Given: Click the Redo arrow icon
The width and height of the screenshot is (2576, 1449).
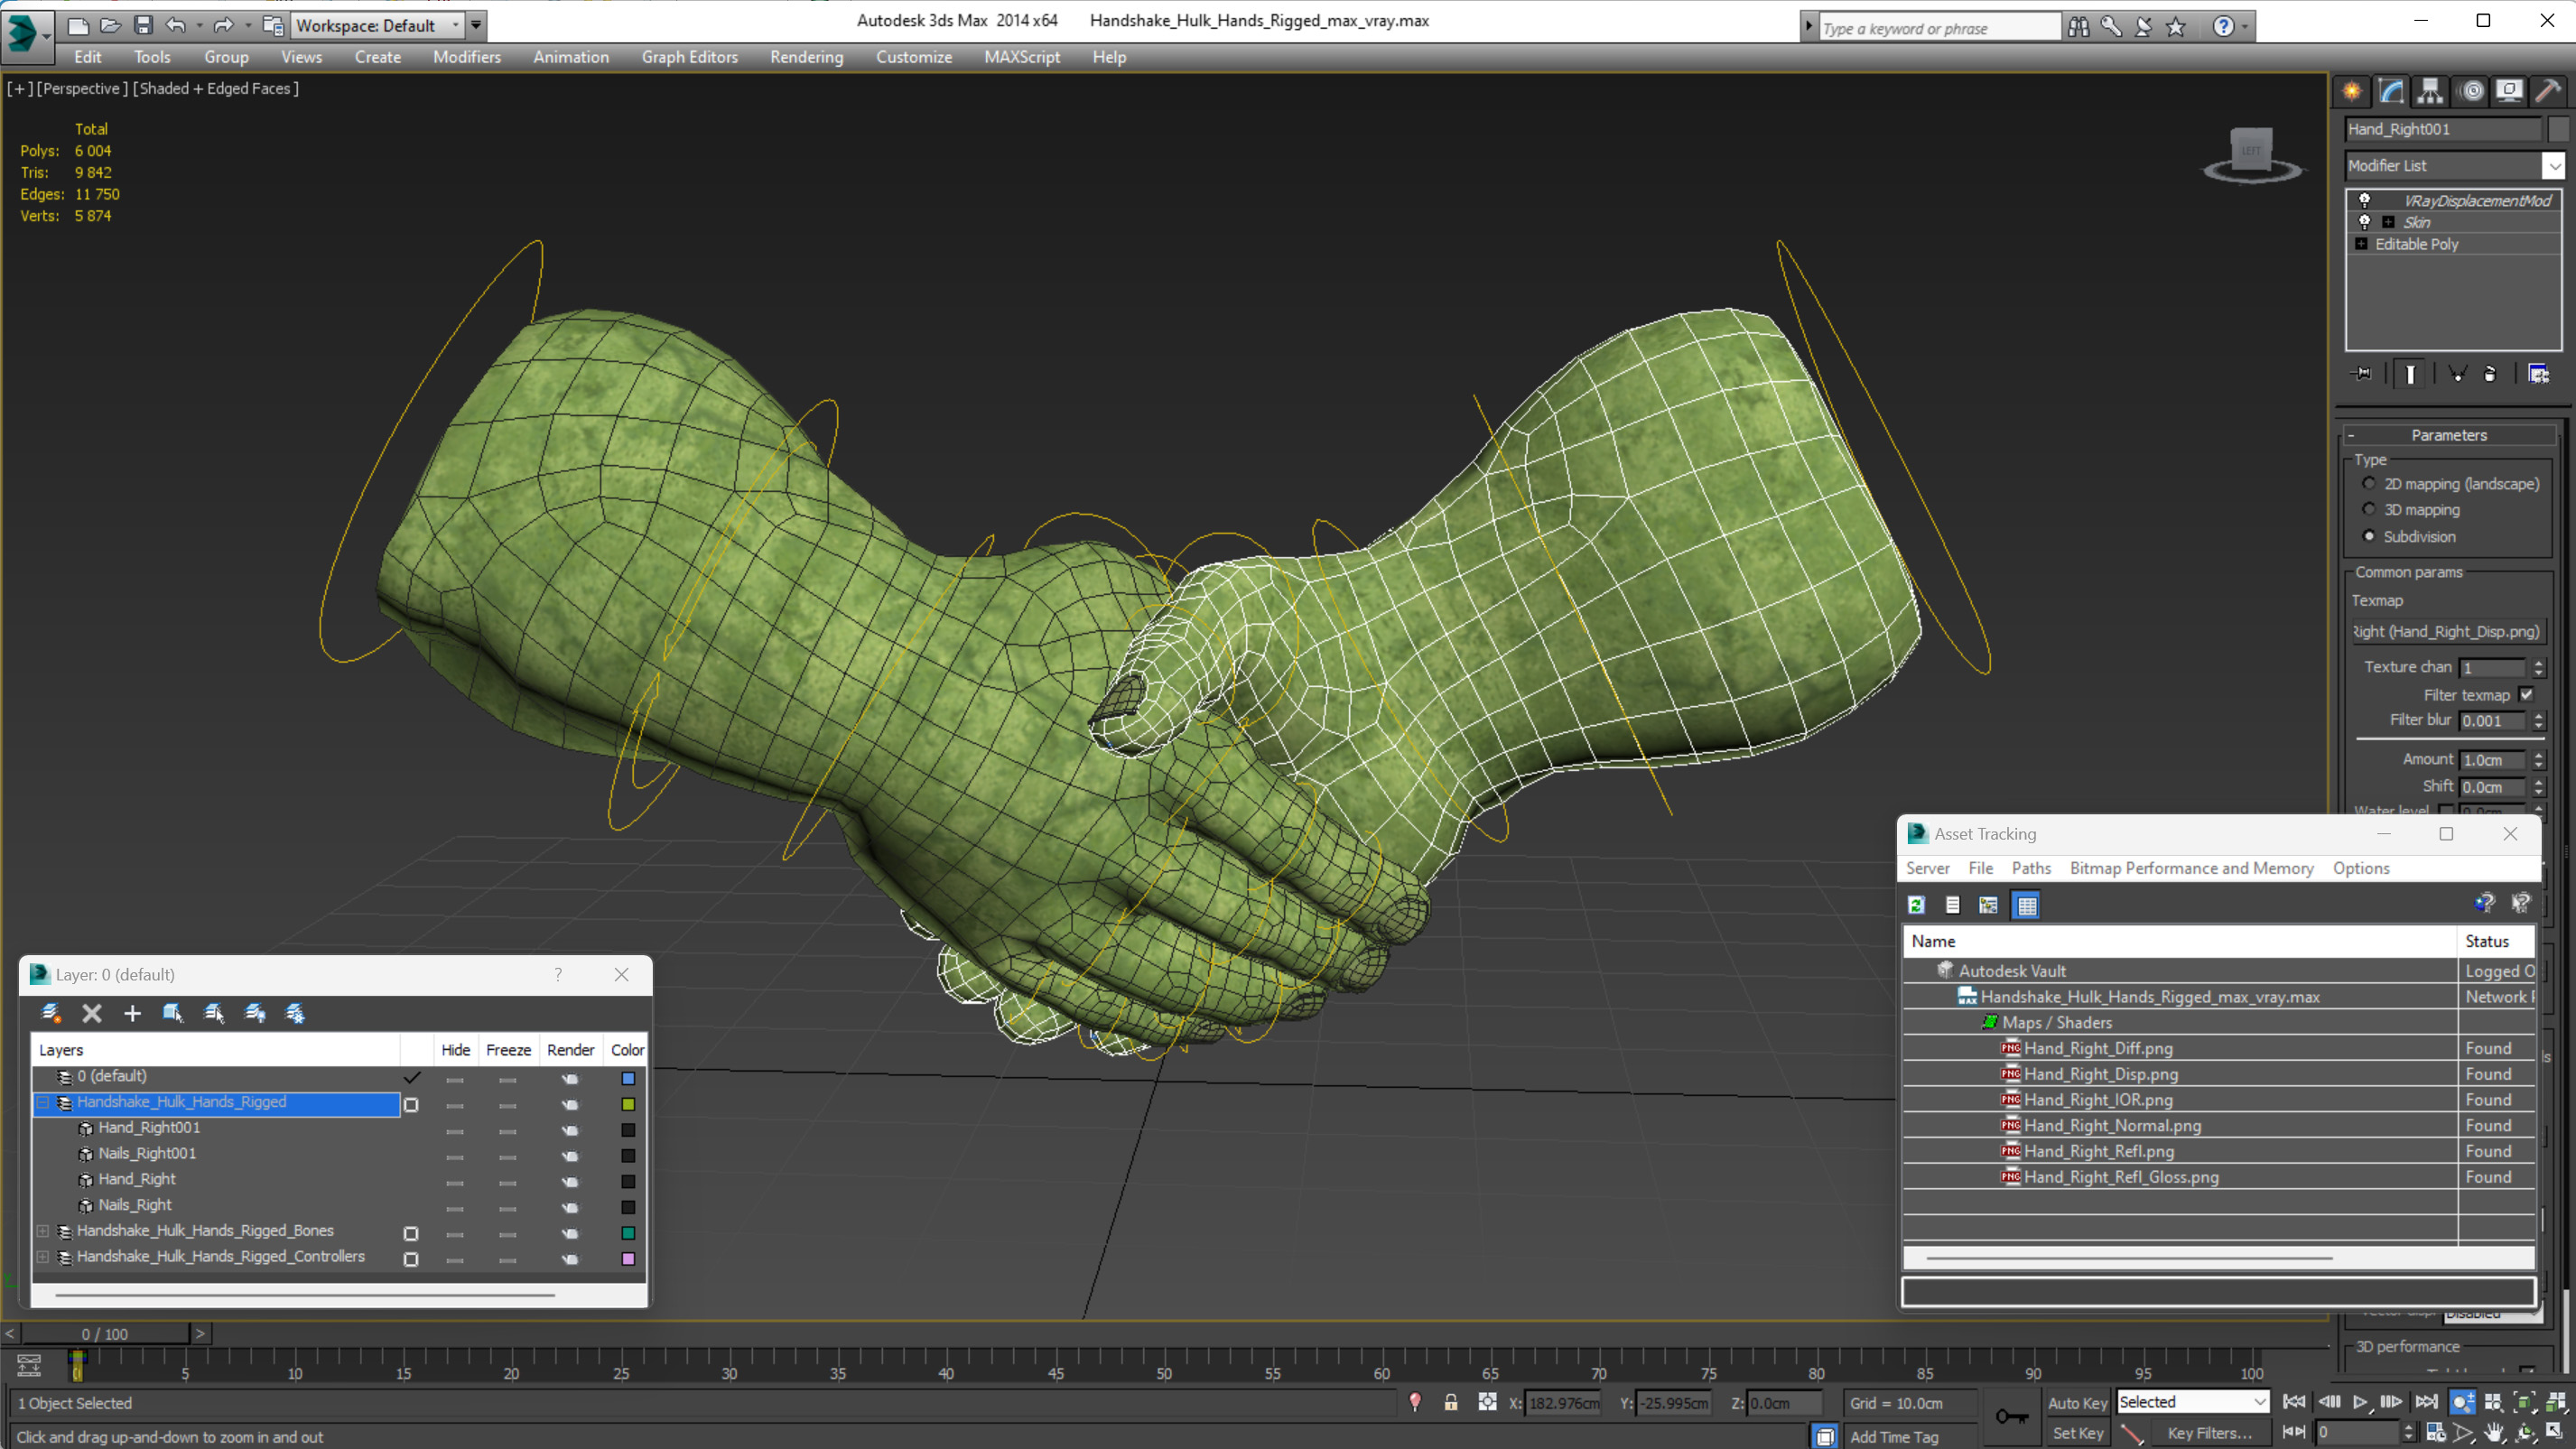Looking at the screenshot, I should click(x=223, y=25).
